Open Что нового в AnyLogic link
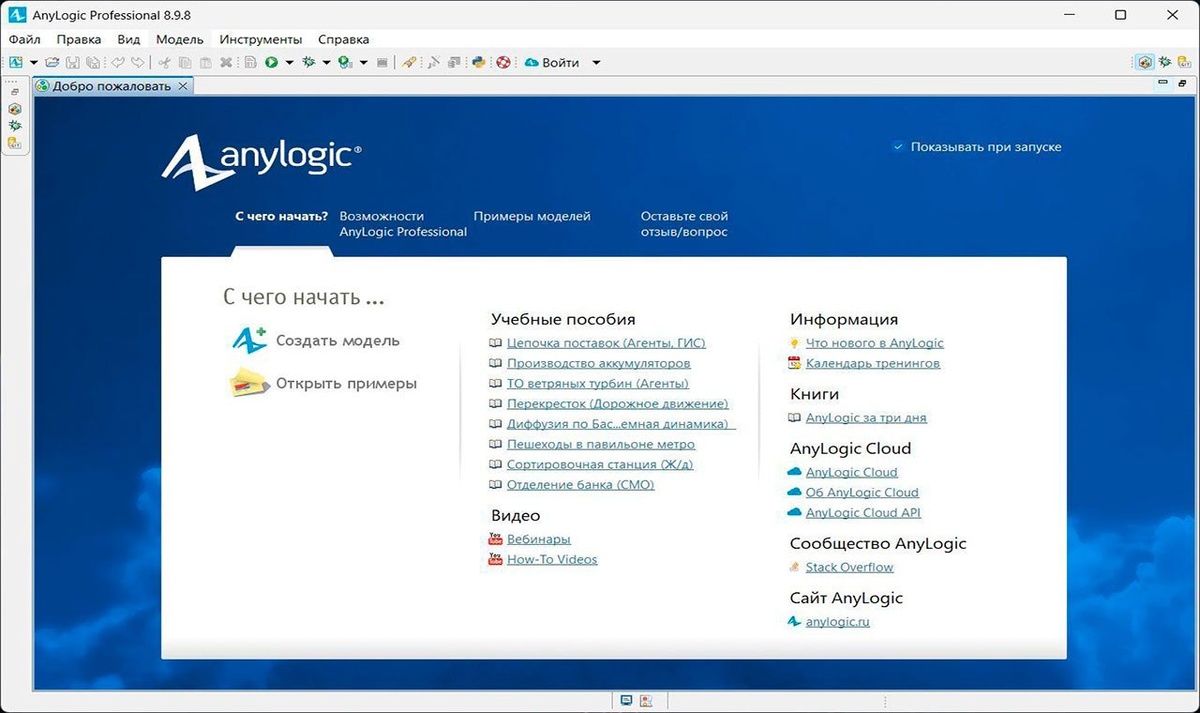Viewport: 1200px width, 713px height. click(874, 343)
